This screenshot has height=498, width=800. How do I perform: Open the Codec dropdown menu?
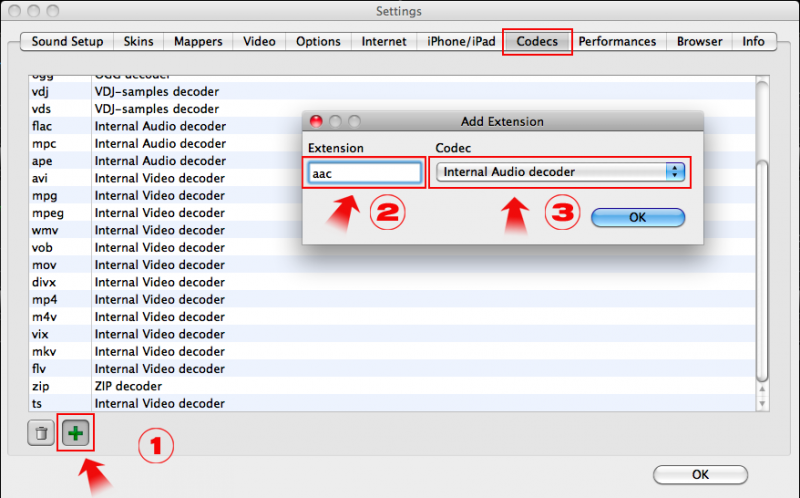(562, 172)
